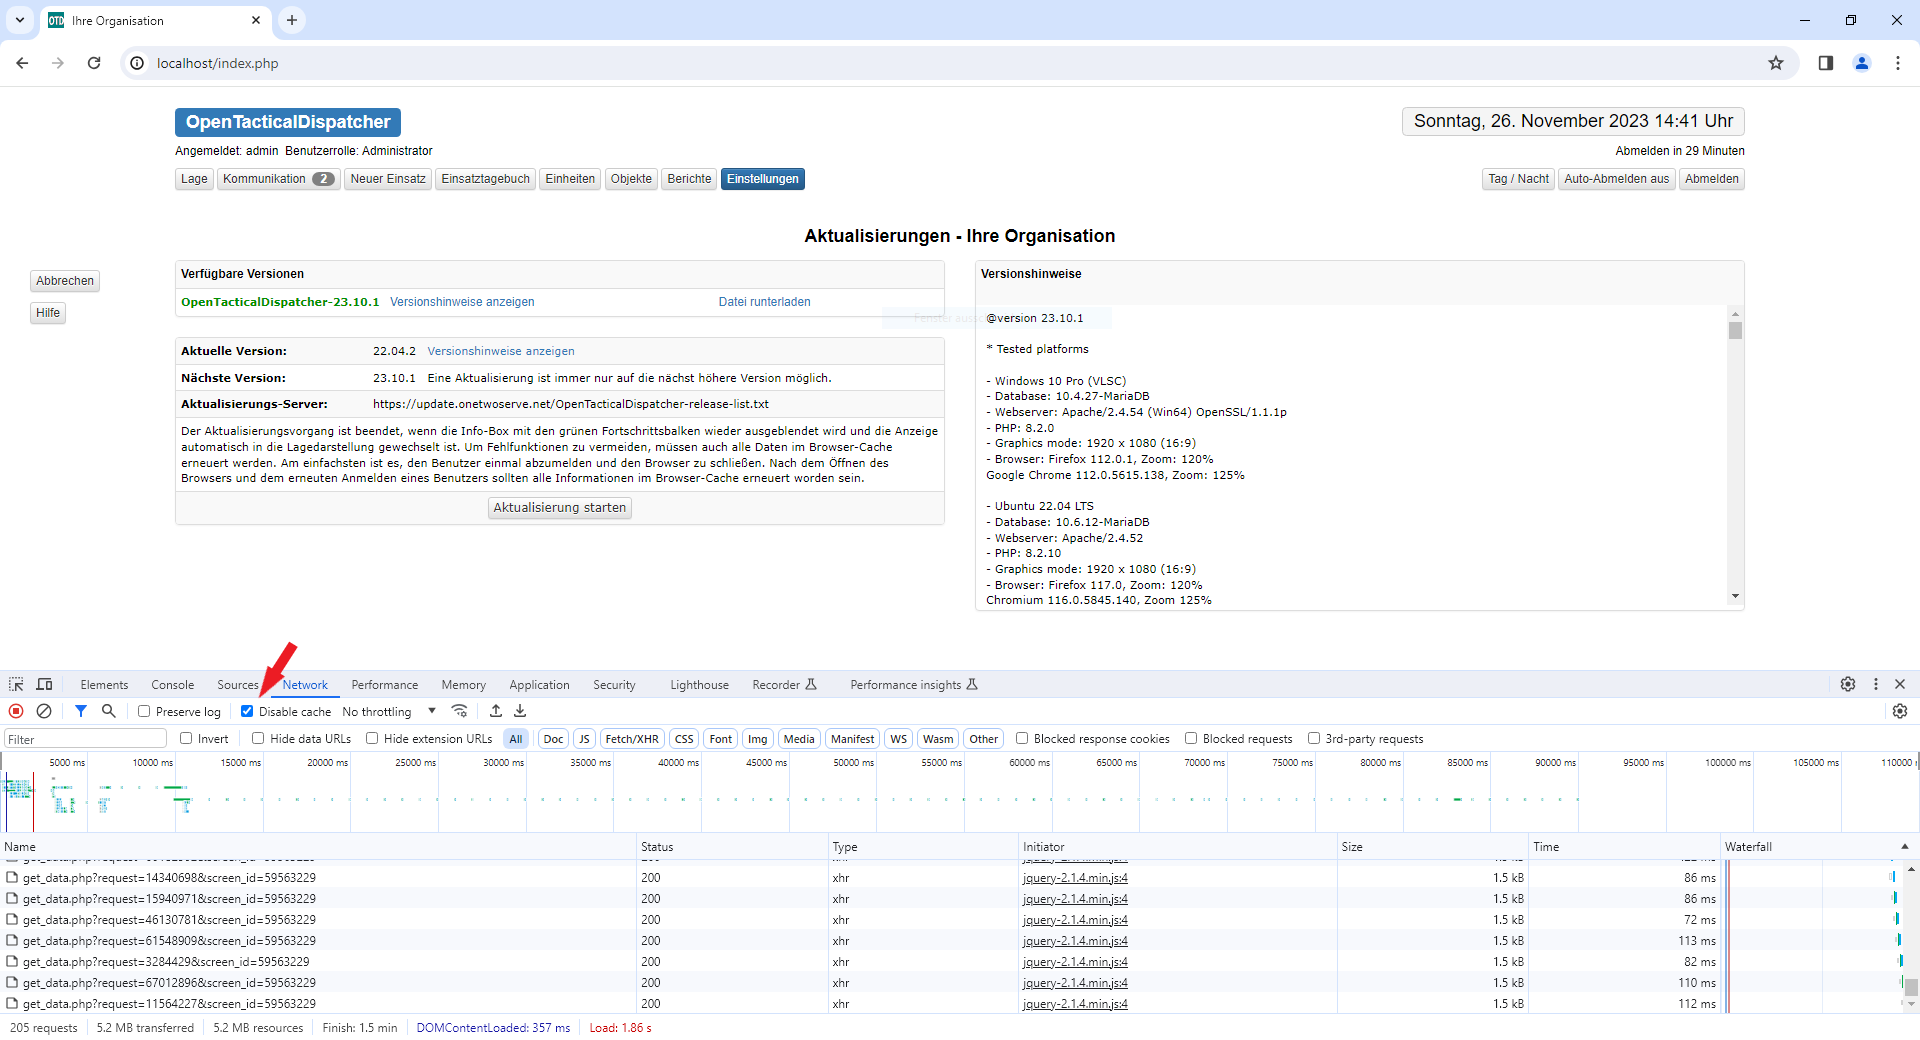View site information icon in address bar
The image size is (1920, 1040).
click(x=137, y=63)
